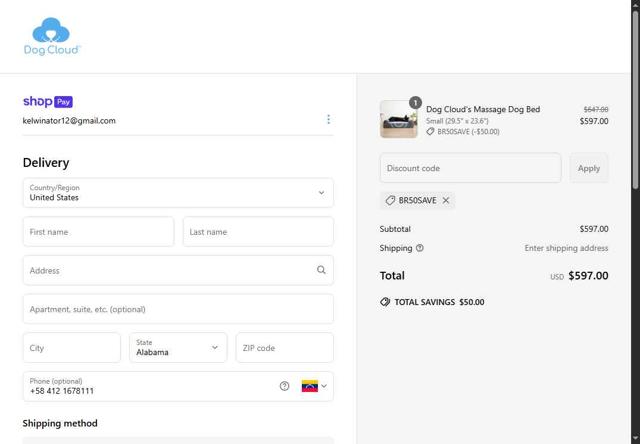Click the Massage Dog Bed product thumbnail

[399, 119]
